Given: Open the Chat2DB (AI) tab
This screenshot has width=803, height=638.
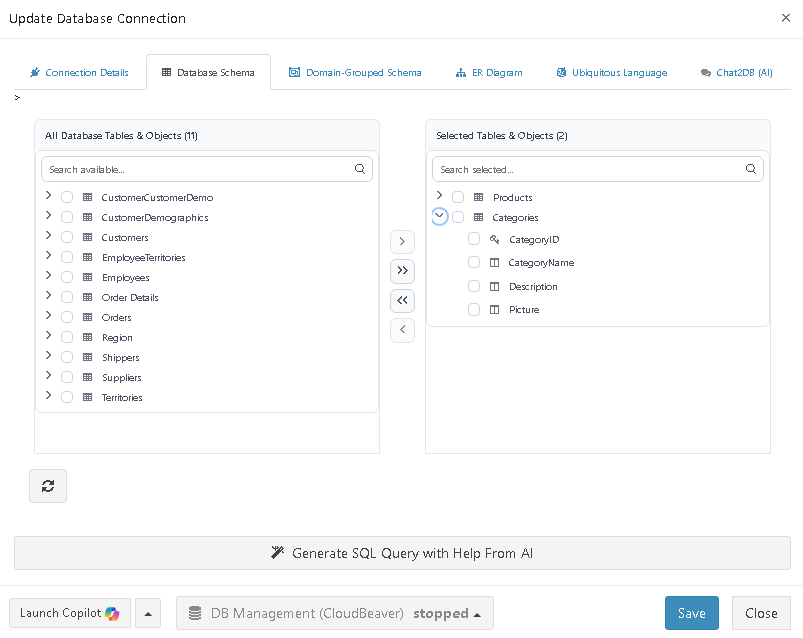Looking at the screenshot, I should click(x=736, y=72).
